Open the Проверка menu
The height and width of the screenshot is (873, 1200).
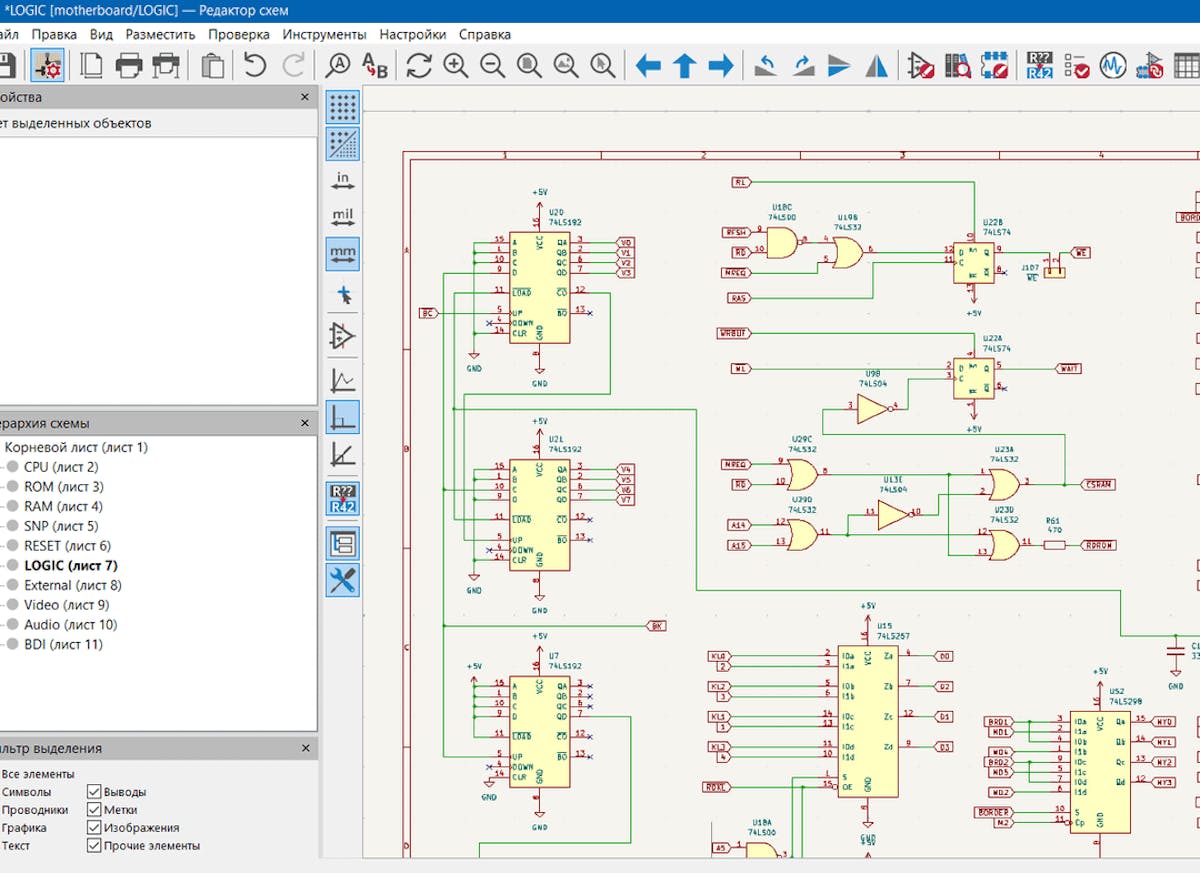238,34
